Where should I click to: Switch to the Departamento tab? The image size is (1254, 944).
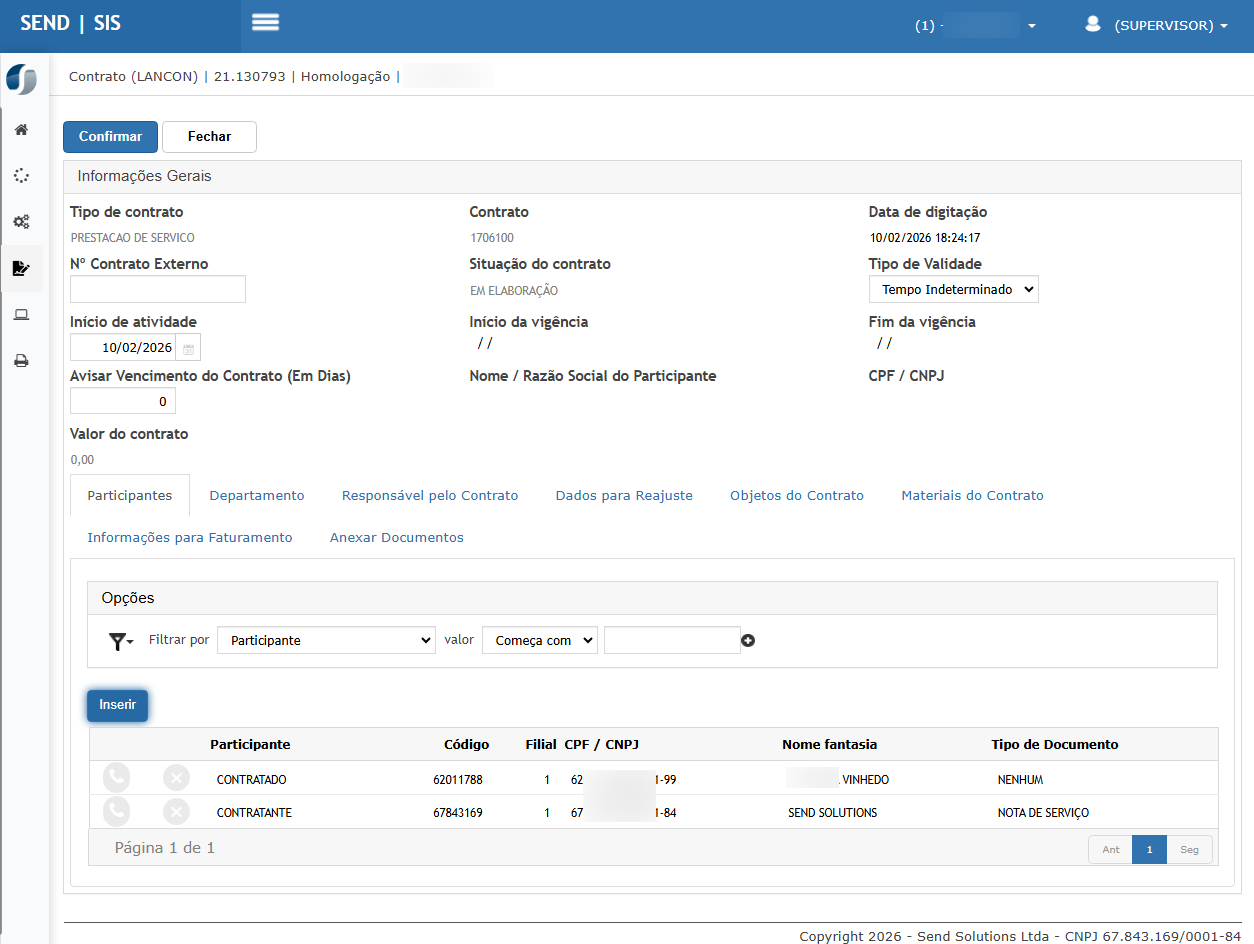click(257, 496)
